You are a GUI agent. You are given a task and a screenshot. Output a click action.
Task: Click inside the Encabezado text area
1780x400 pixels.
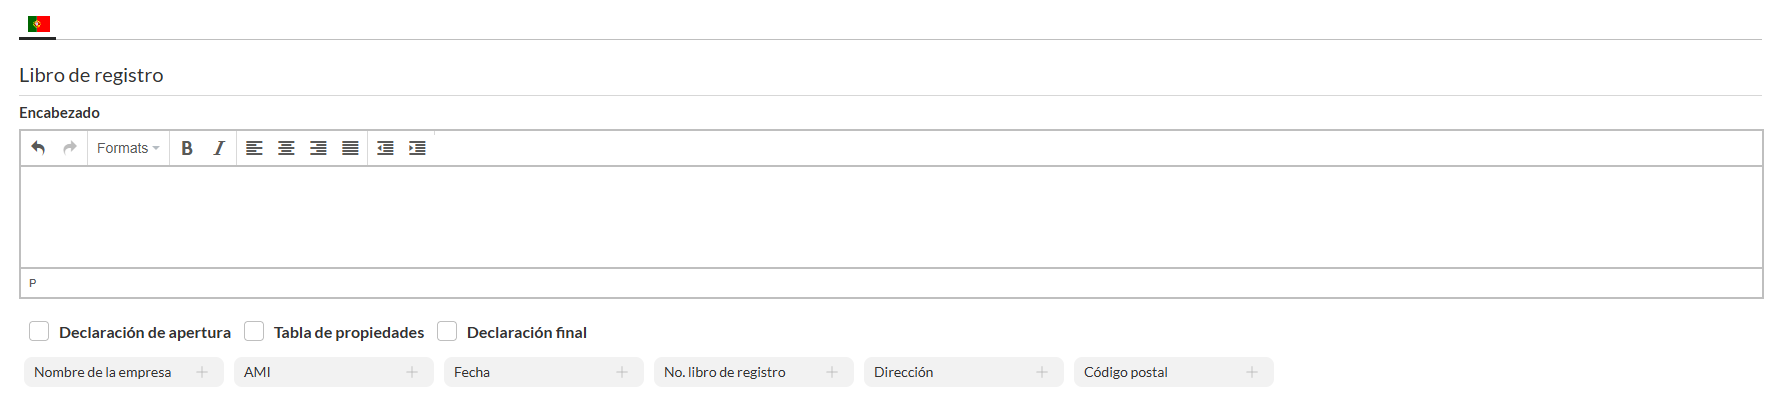[890, 217]
